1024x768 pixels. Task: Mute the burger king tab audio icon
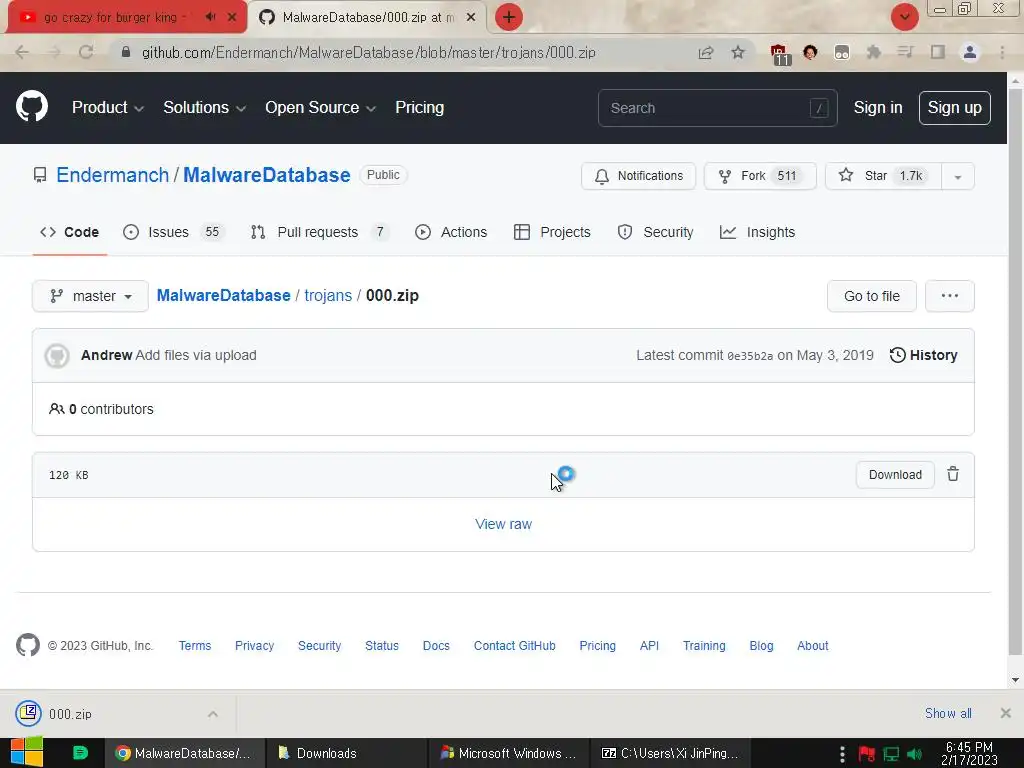[x=210, y=17]
